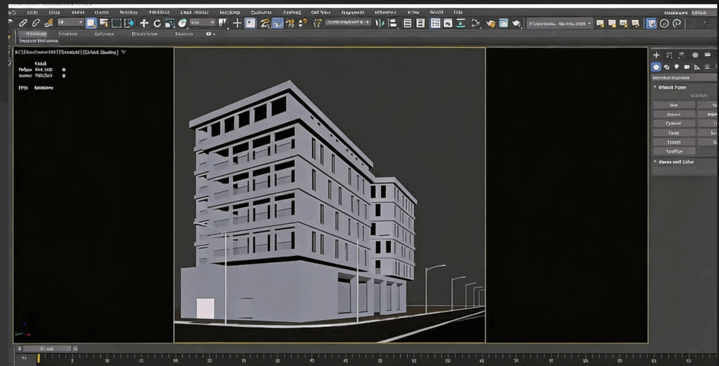Select the Lights category icon

coord(676,67)
